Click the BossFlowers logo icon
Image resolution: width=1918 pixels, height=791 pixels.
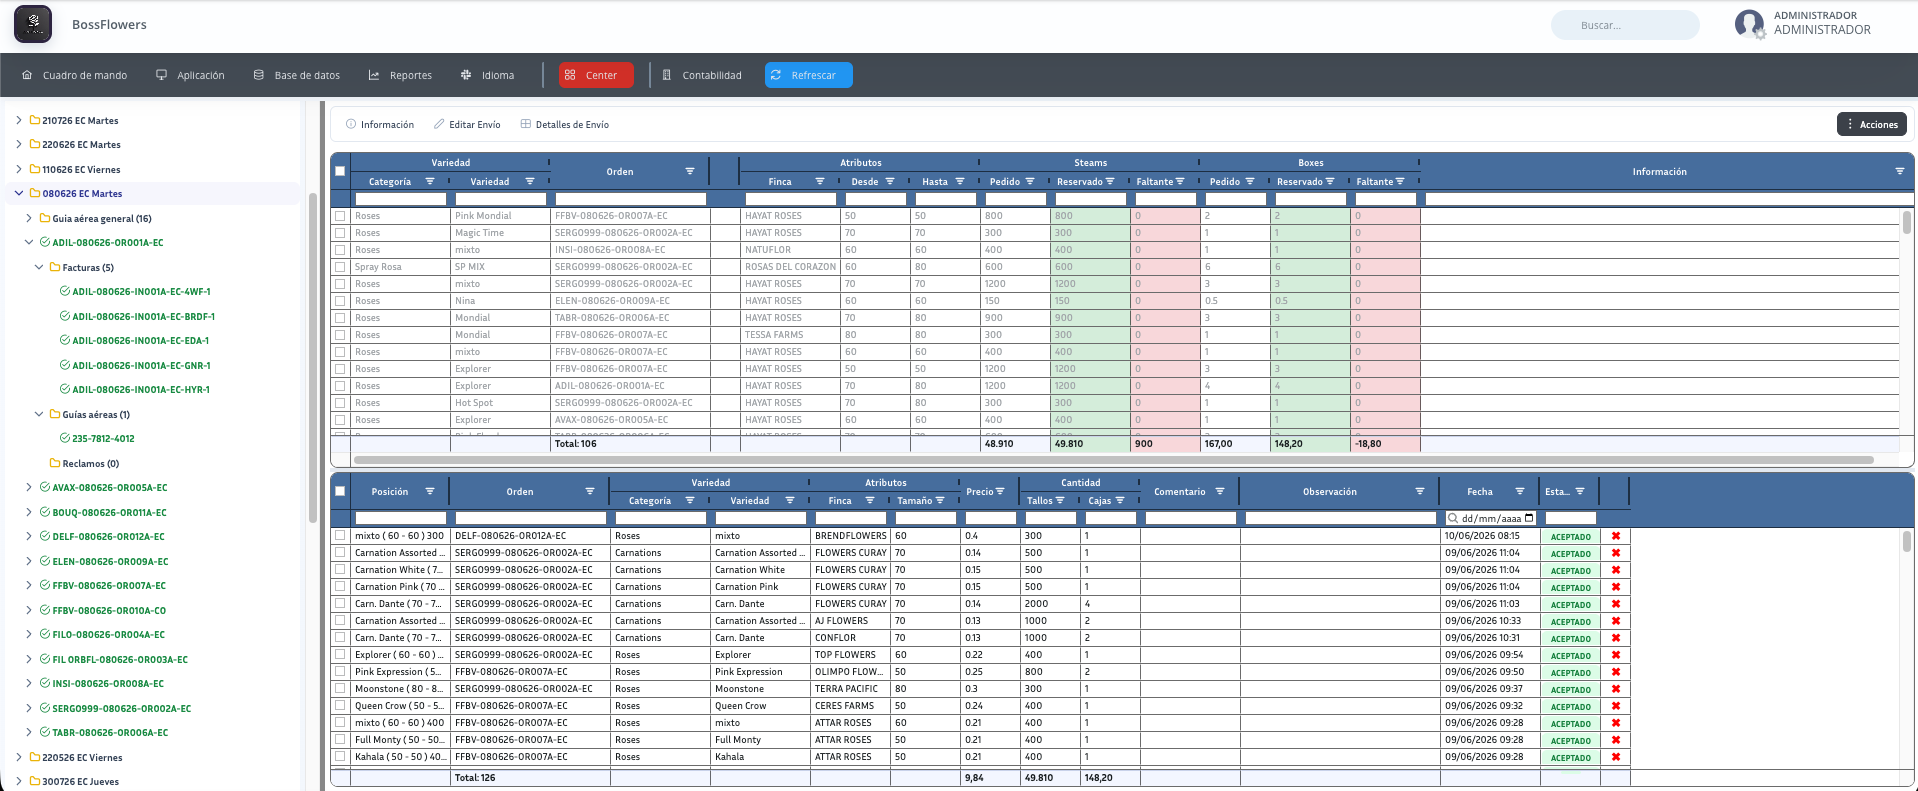tap(33, 24)
